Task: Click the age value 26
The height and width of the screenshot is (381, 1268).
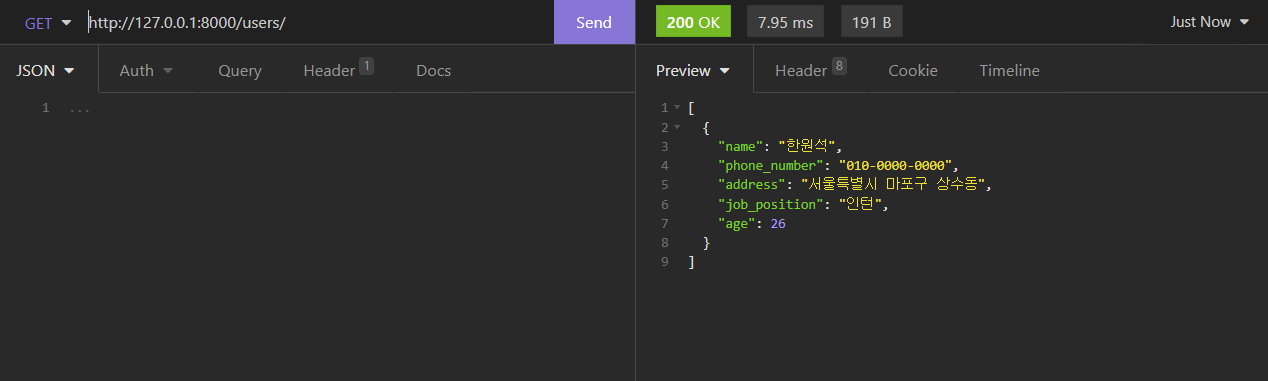Action: pyautogui.click(x=777, y=224)
